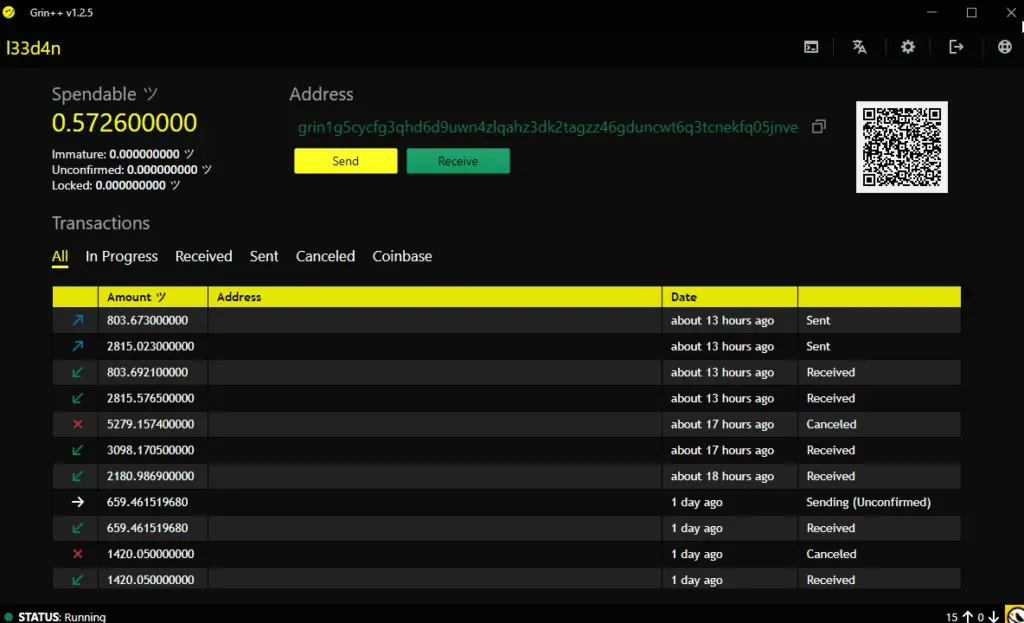Click the Unconfirmed balance line
1024x623 pixels.
pos(131,170)
